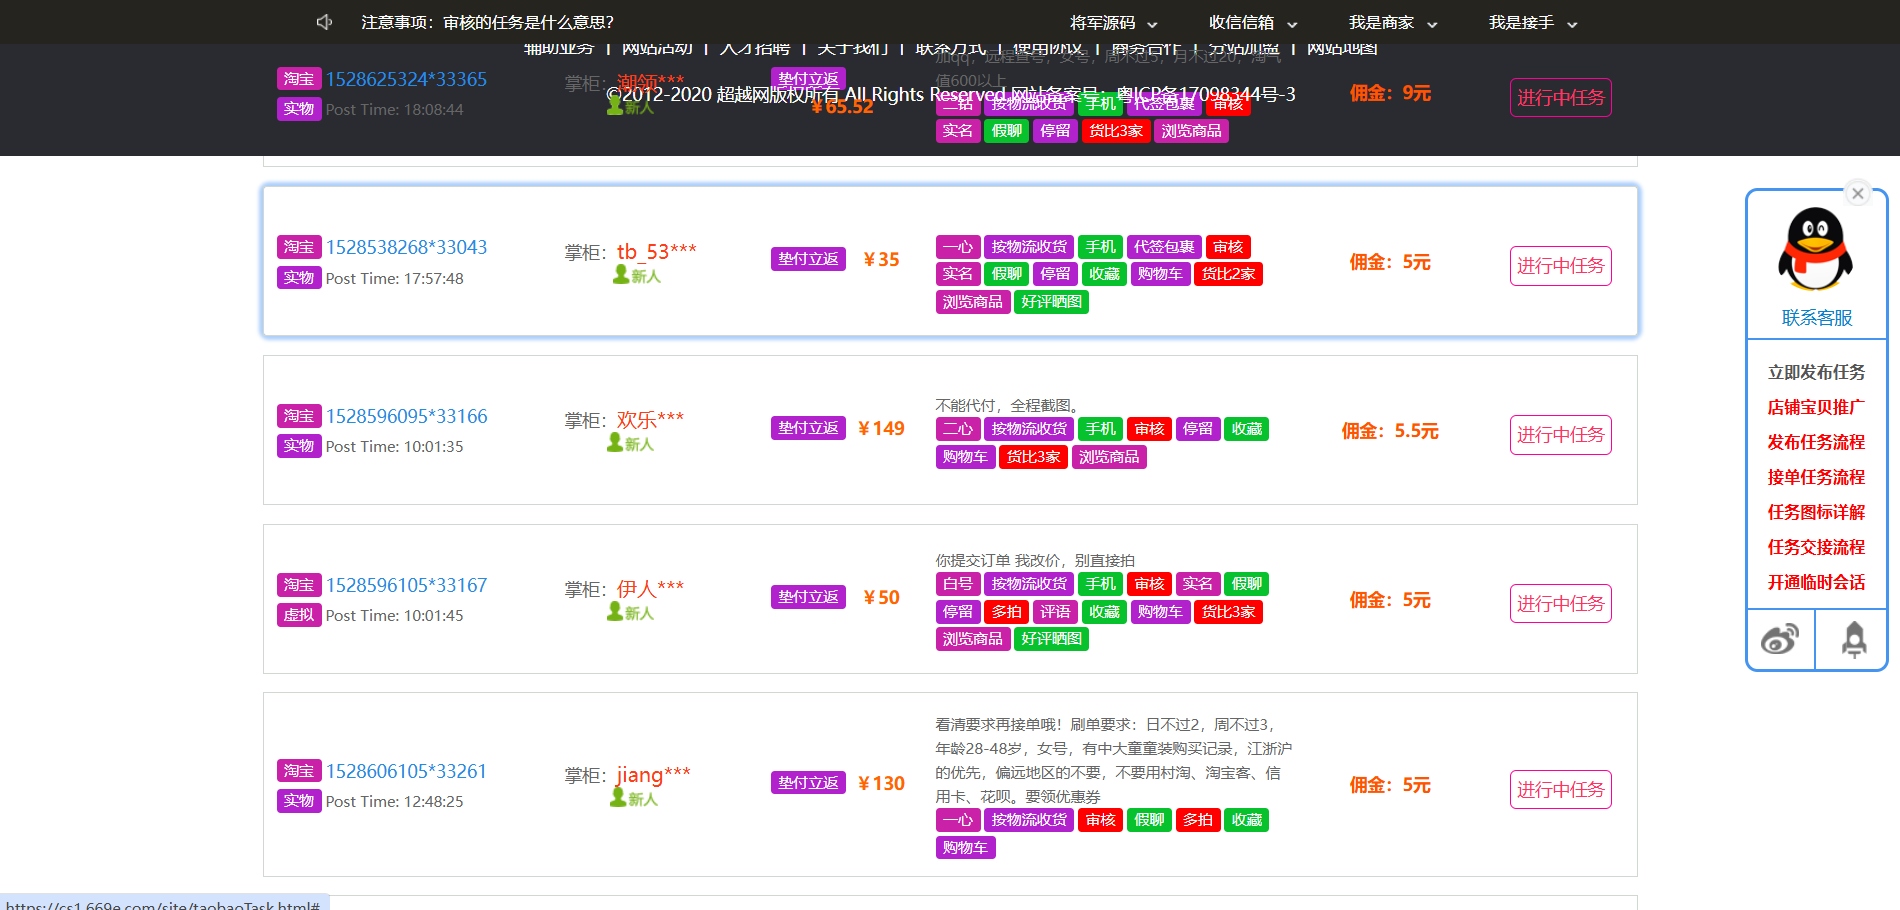Click the 新人 user icon under tb_53***

coord(637,275)
